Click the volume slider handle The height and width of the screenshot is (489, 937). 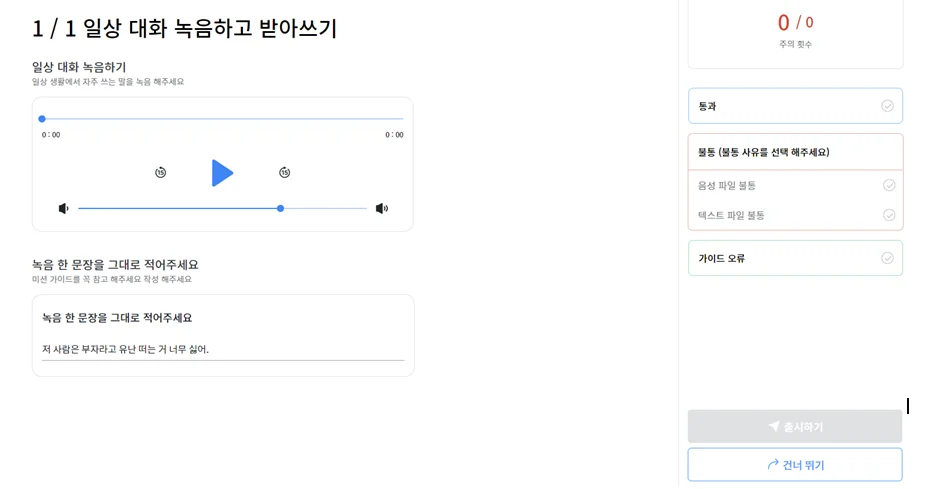(x=280, y=209)
